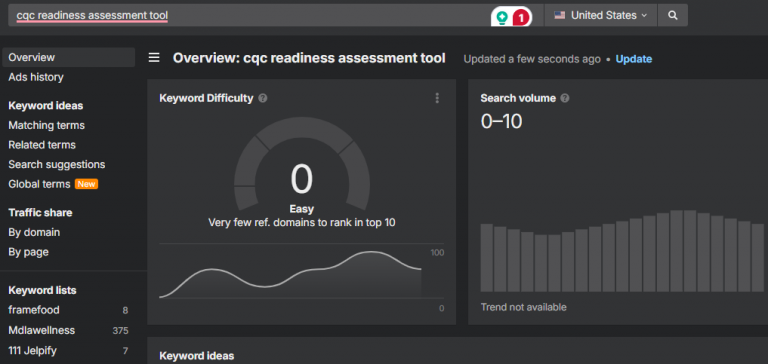Go to Related terms report
768x364 pixels.
[x=42, y=145]
